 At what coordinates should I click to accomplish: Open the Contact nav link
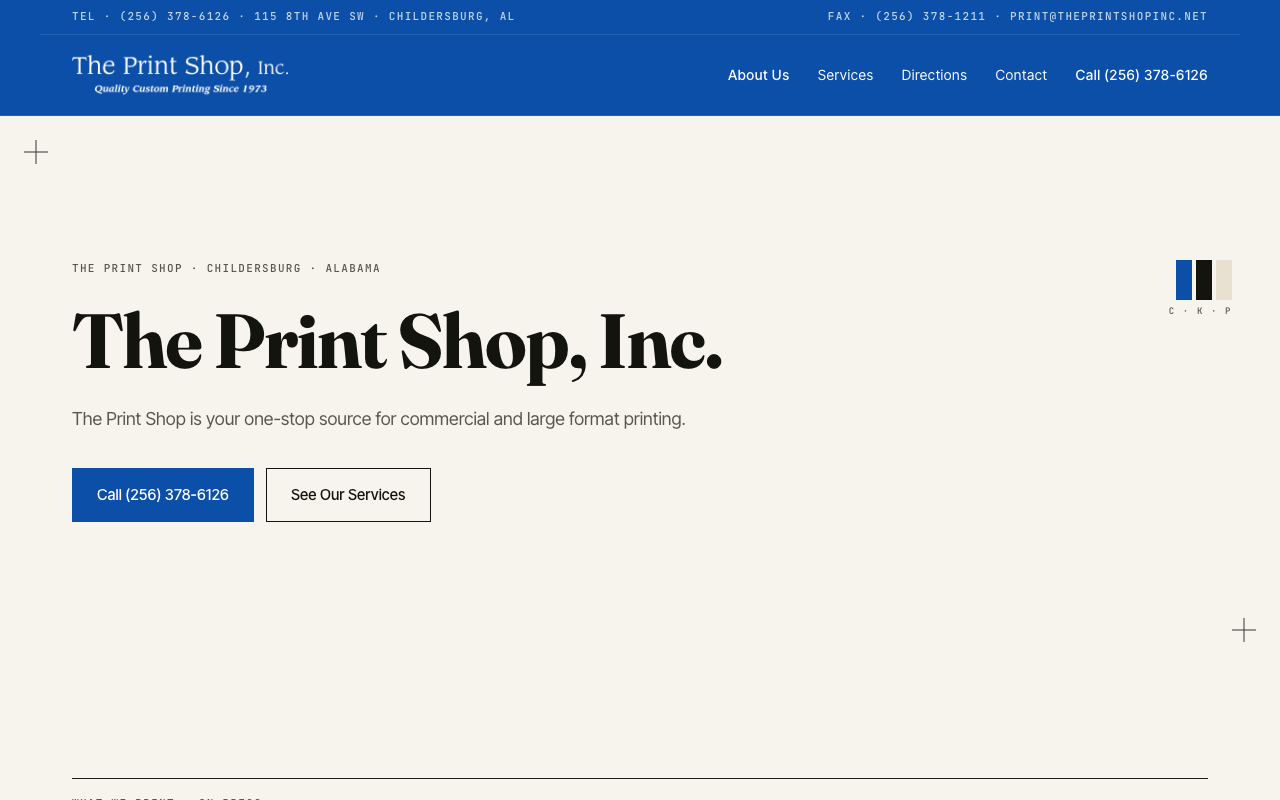1021,75
